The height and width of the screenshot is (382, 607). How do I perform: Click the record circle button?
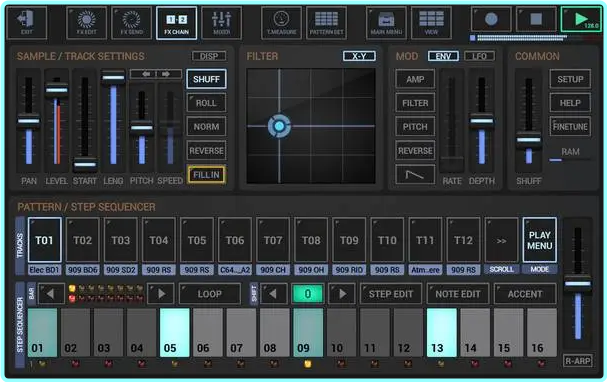tap(491, 19)
